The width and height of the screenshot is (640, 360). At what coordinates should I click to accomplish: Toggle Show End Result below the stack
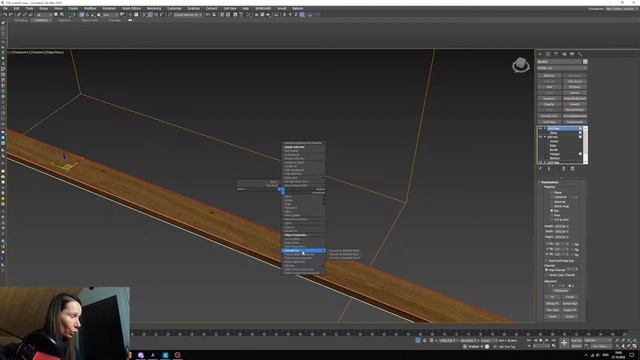tap(549, 169)
